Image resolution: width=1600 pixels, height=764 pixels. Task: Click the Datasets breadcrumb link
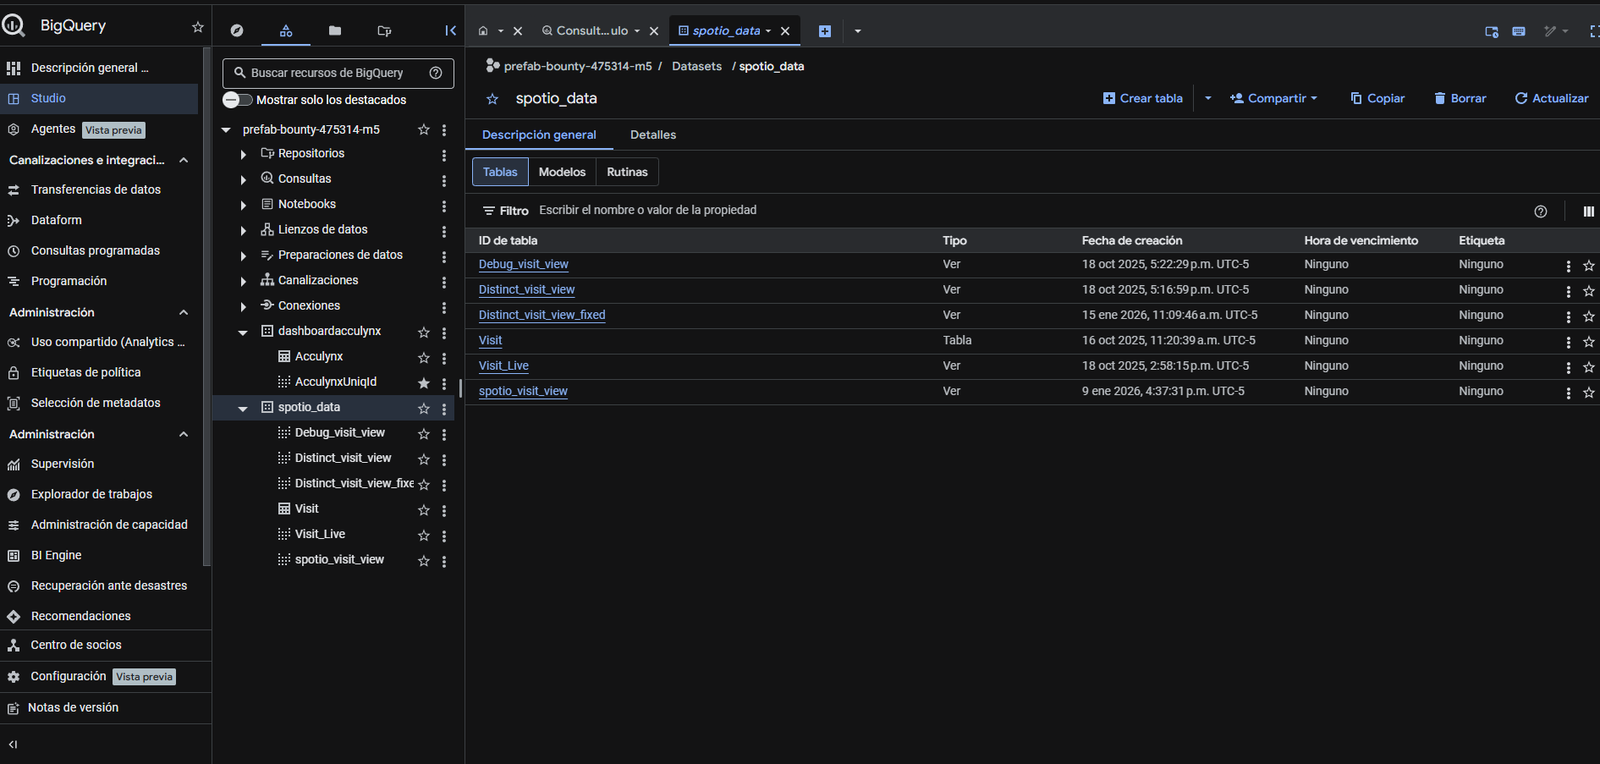tap(696, 66)
